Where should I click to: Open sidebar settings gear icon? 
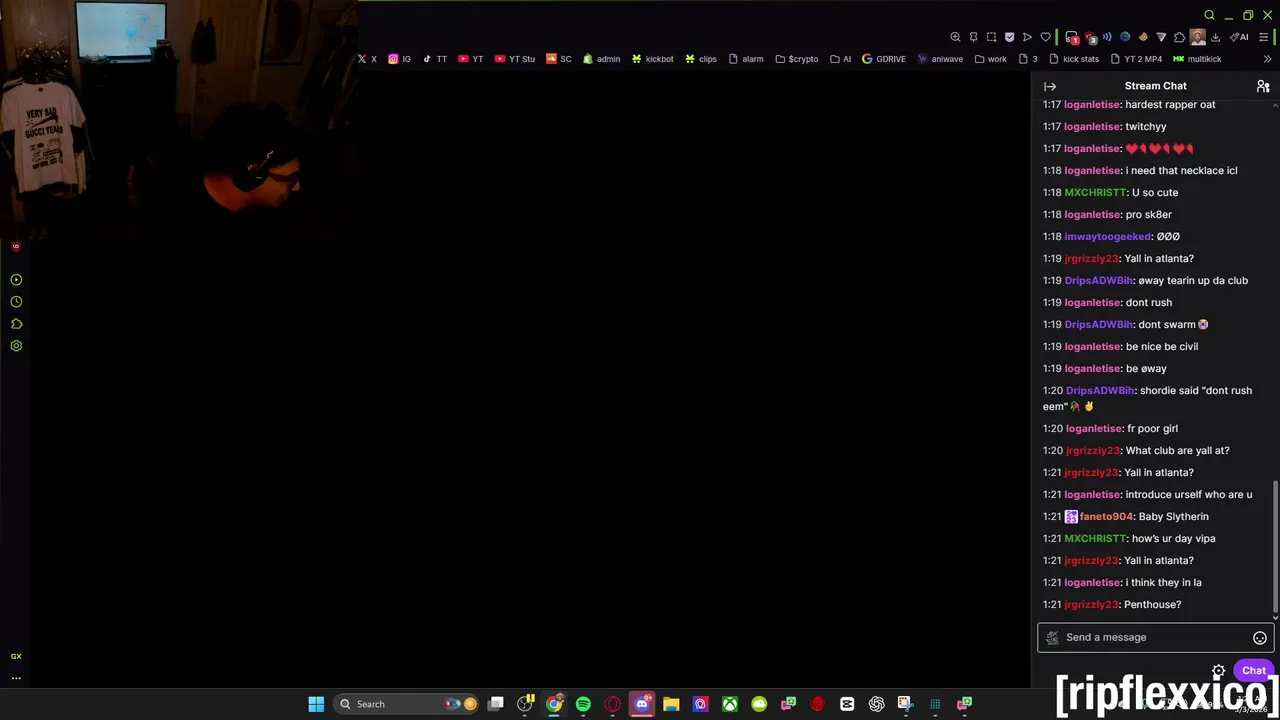coord(16,346)
